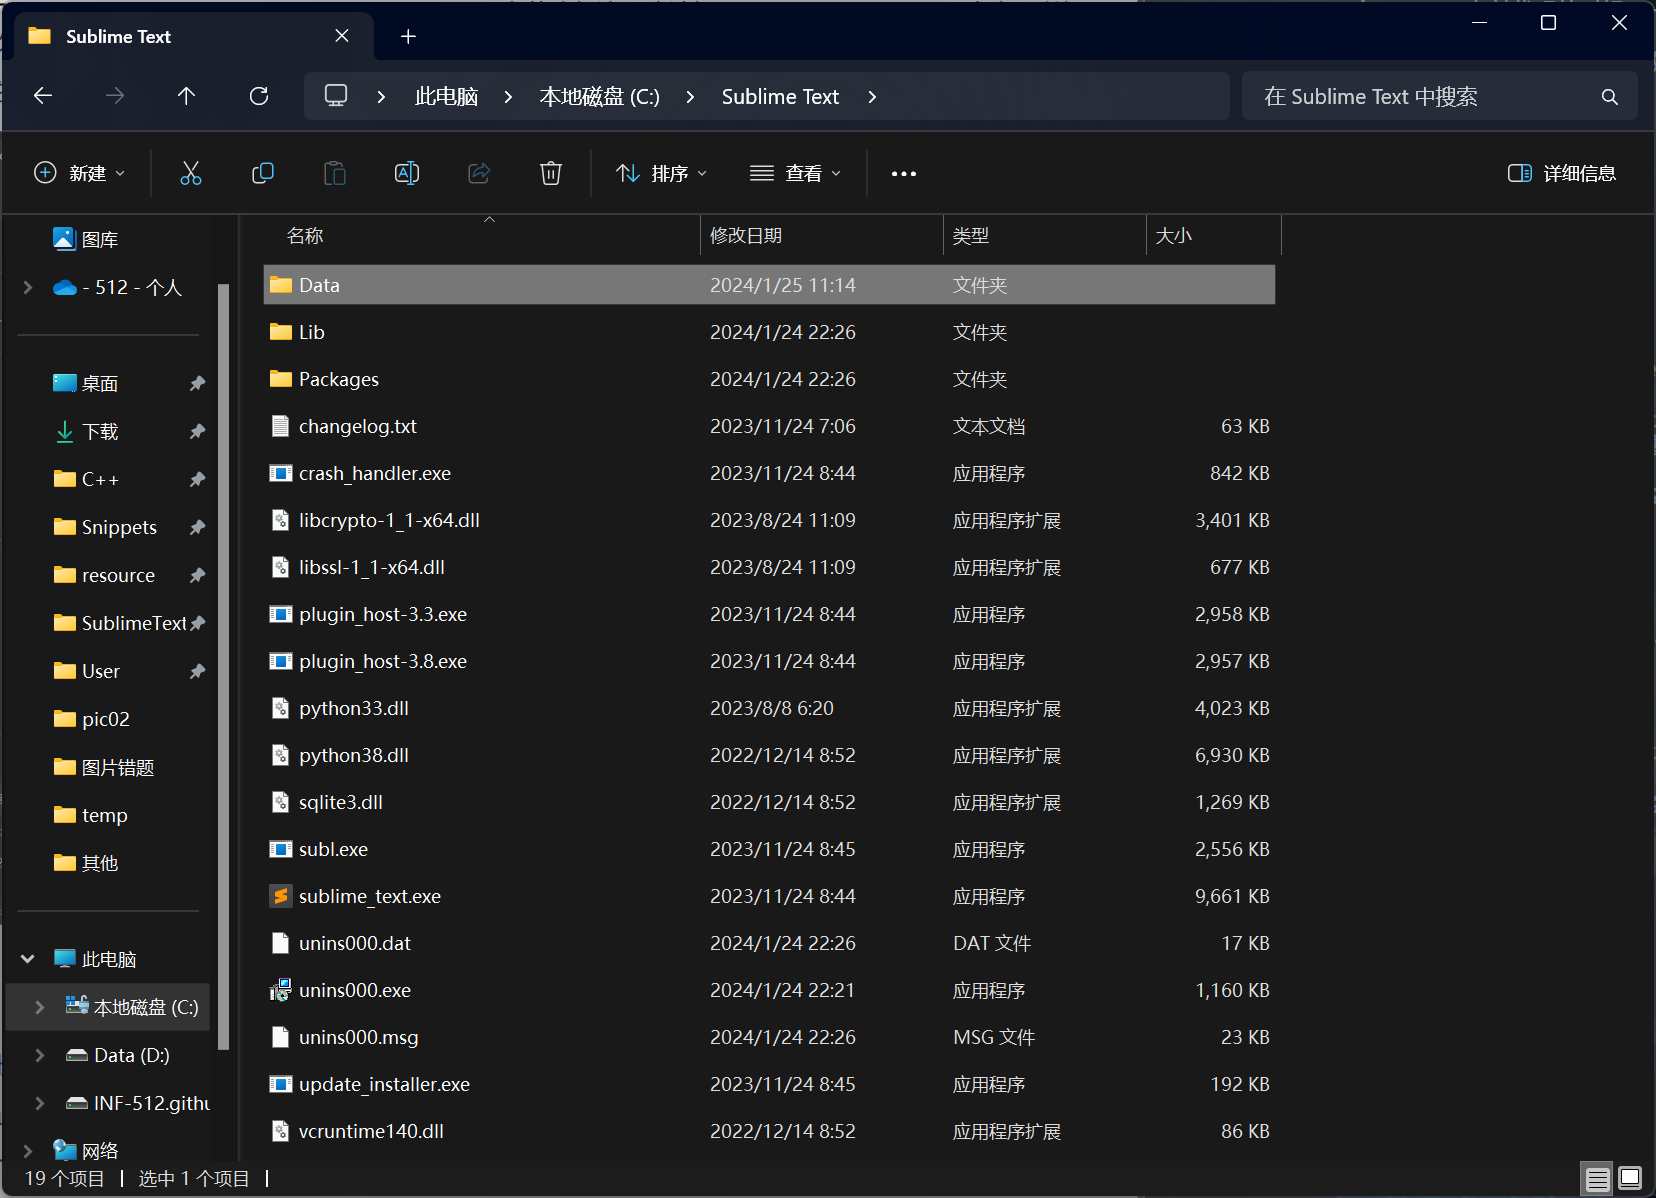1656x1198 pixels.
Task: Toggle the Details pane (详细信息) button
Action: point(1561,173)
